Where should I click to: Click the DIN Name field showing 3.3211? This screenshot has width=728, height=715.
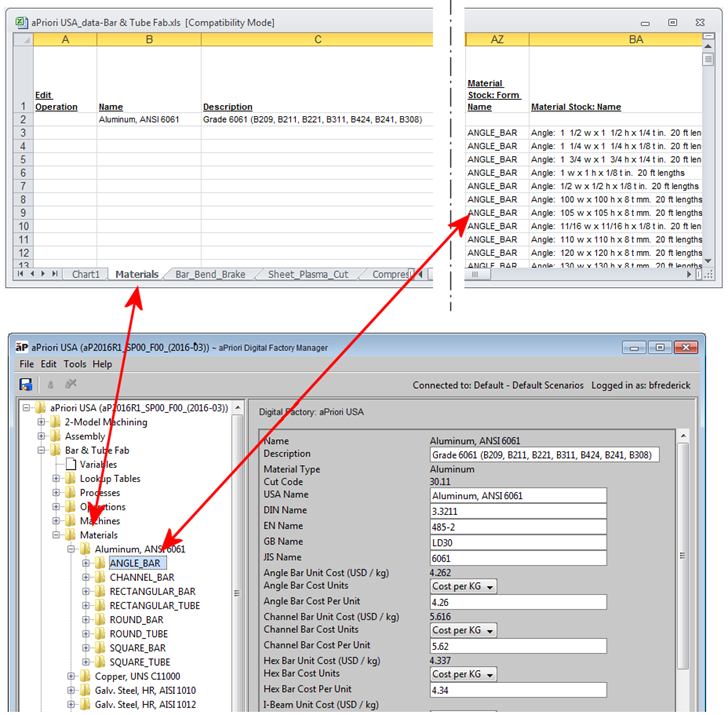518,511
